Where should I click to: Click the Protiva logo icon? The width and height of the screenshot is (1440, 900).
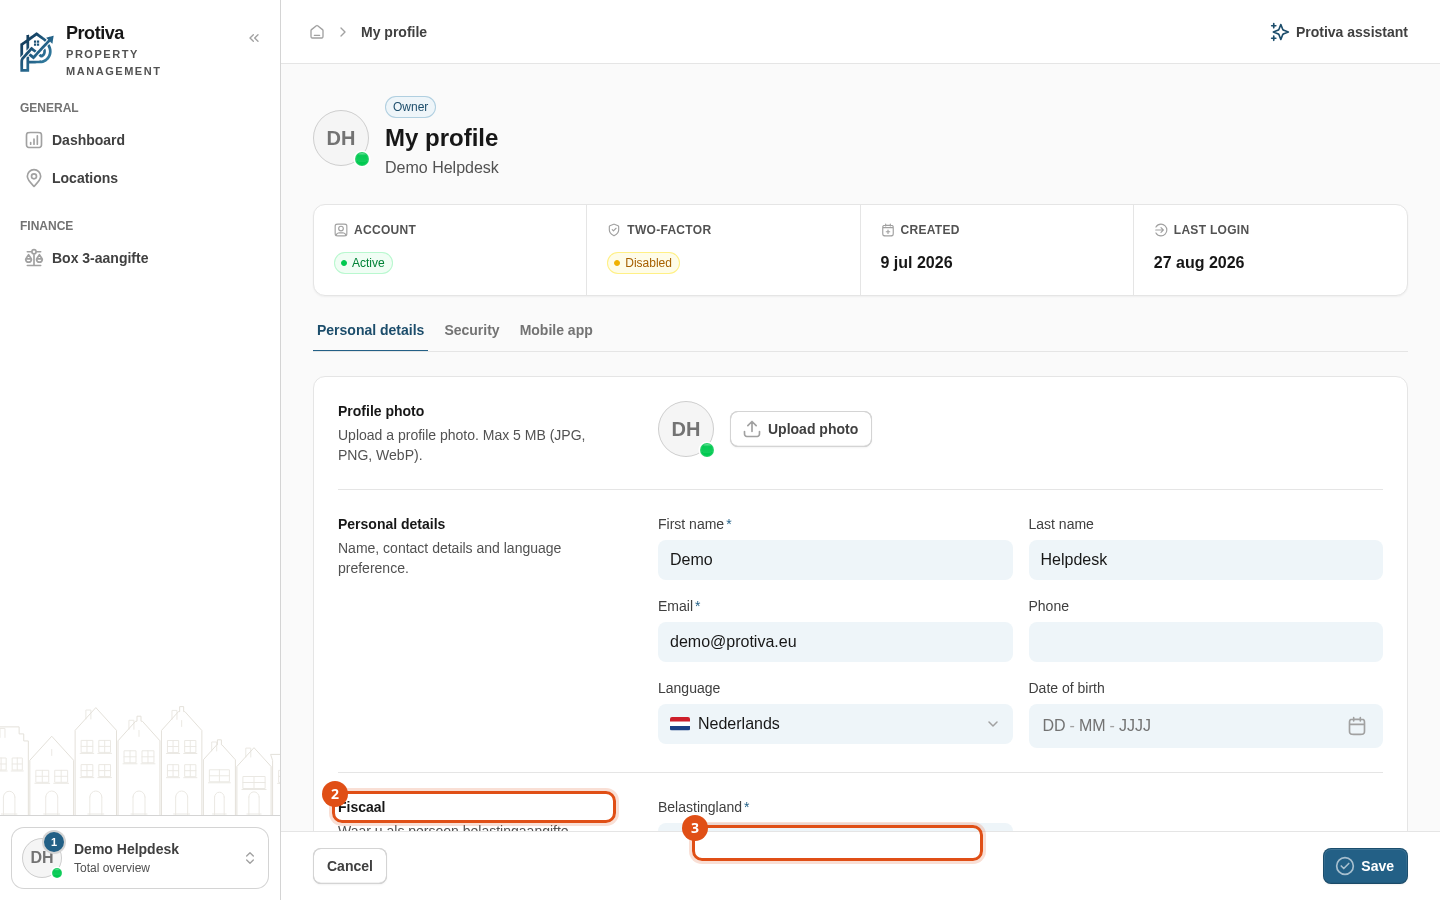(x=37, y=52)
